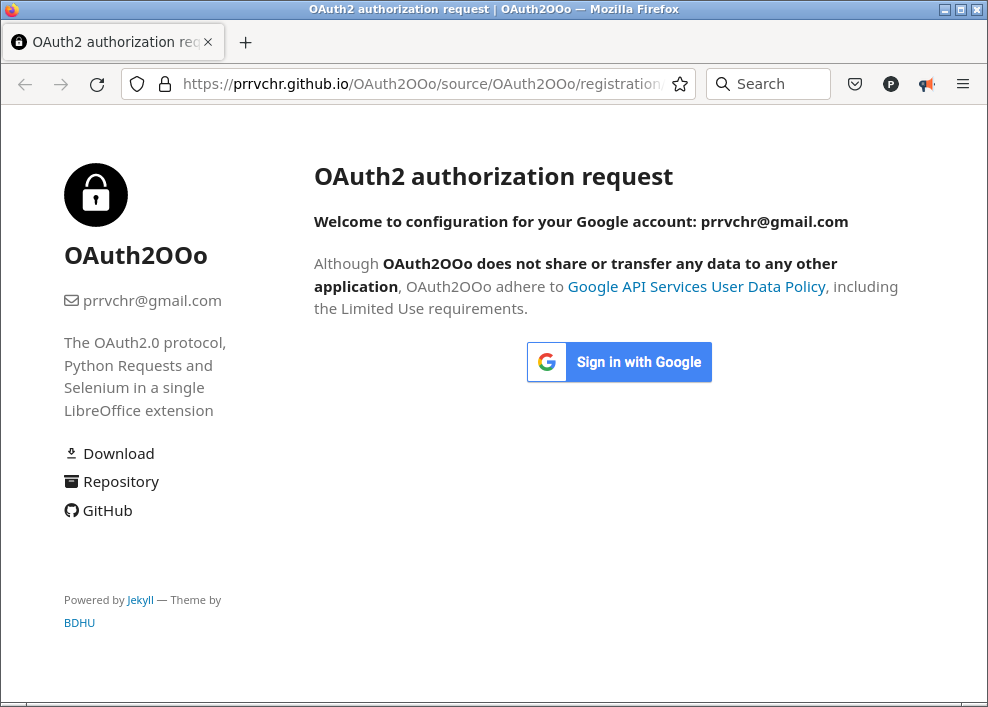Select the OAuth2 authorization request tab
988x707 pixels.
[113, 42]
